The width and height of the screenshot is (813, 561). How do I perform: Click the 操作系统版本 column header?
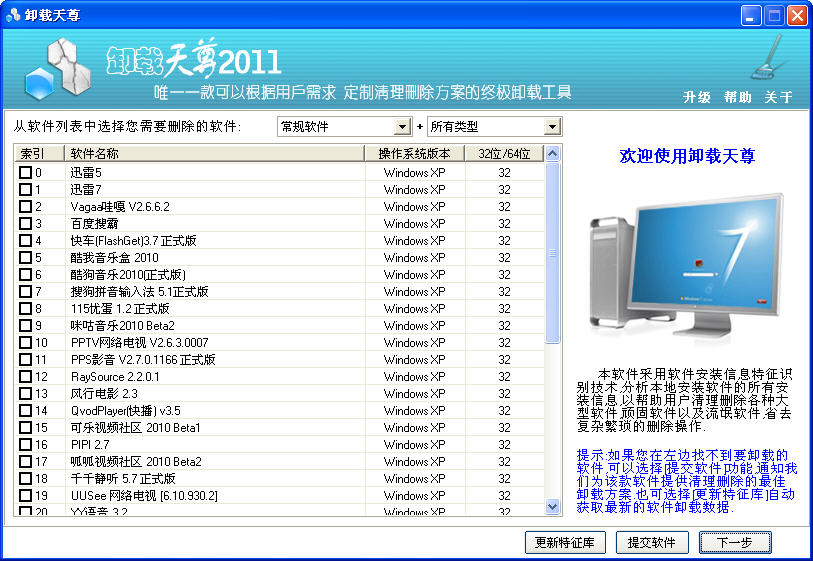(415, 153)
